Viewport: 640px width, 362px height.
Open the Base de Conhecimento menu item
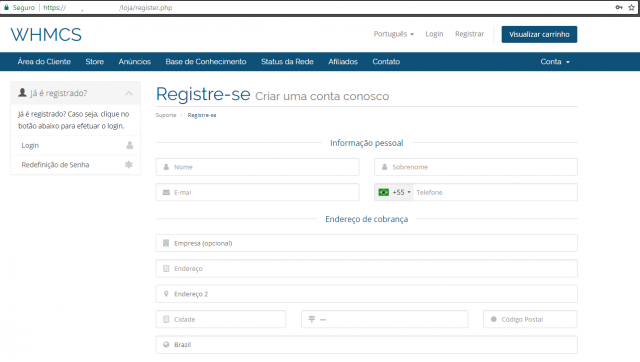click(206, 62)
